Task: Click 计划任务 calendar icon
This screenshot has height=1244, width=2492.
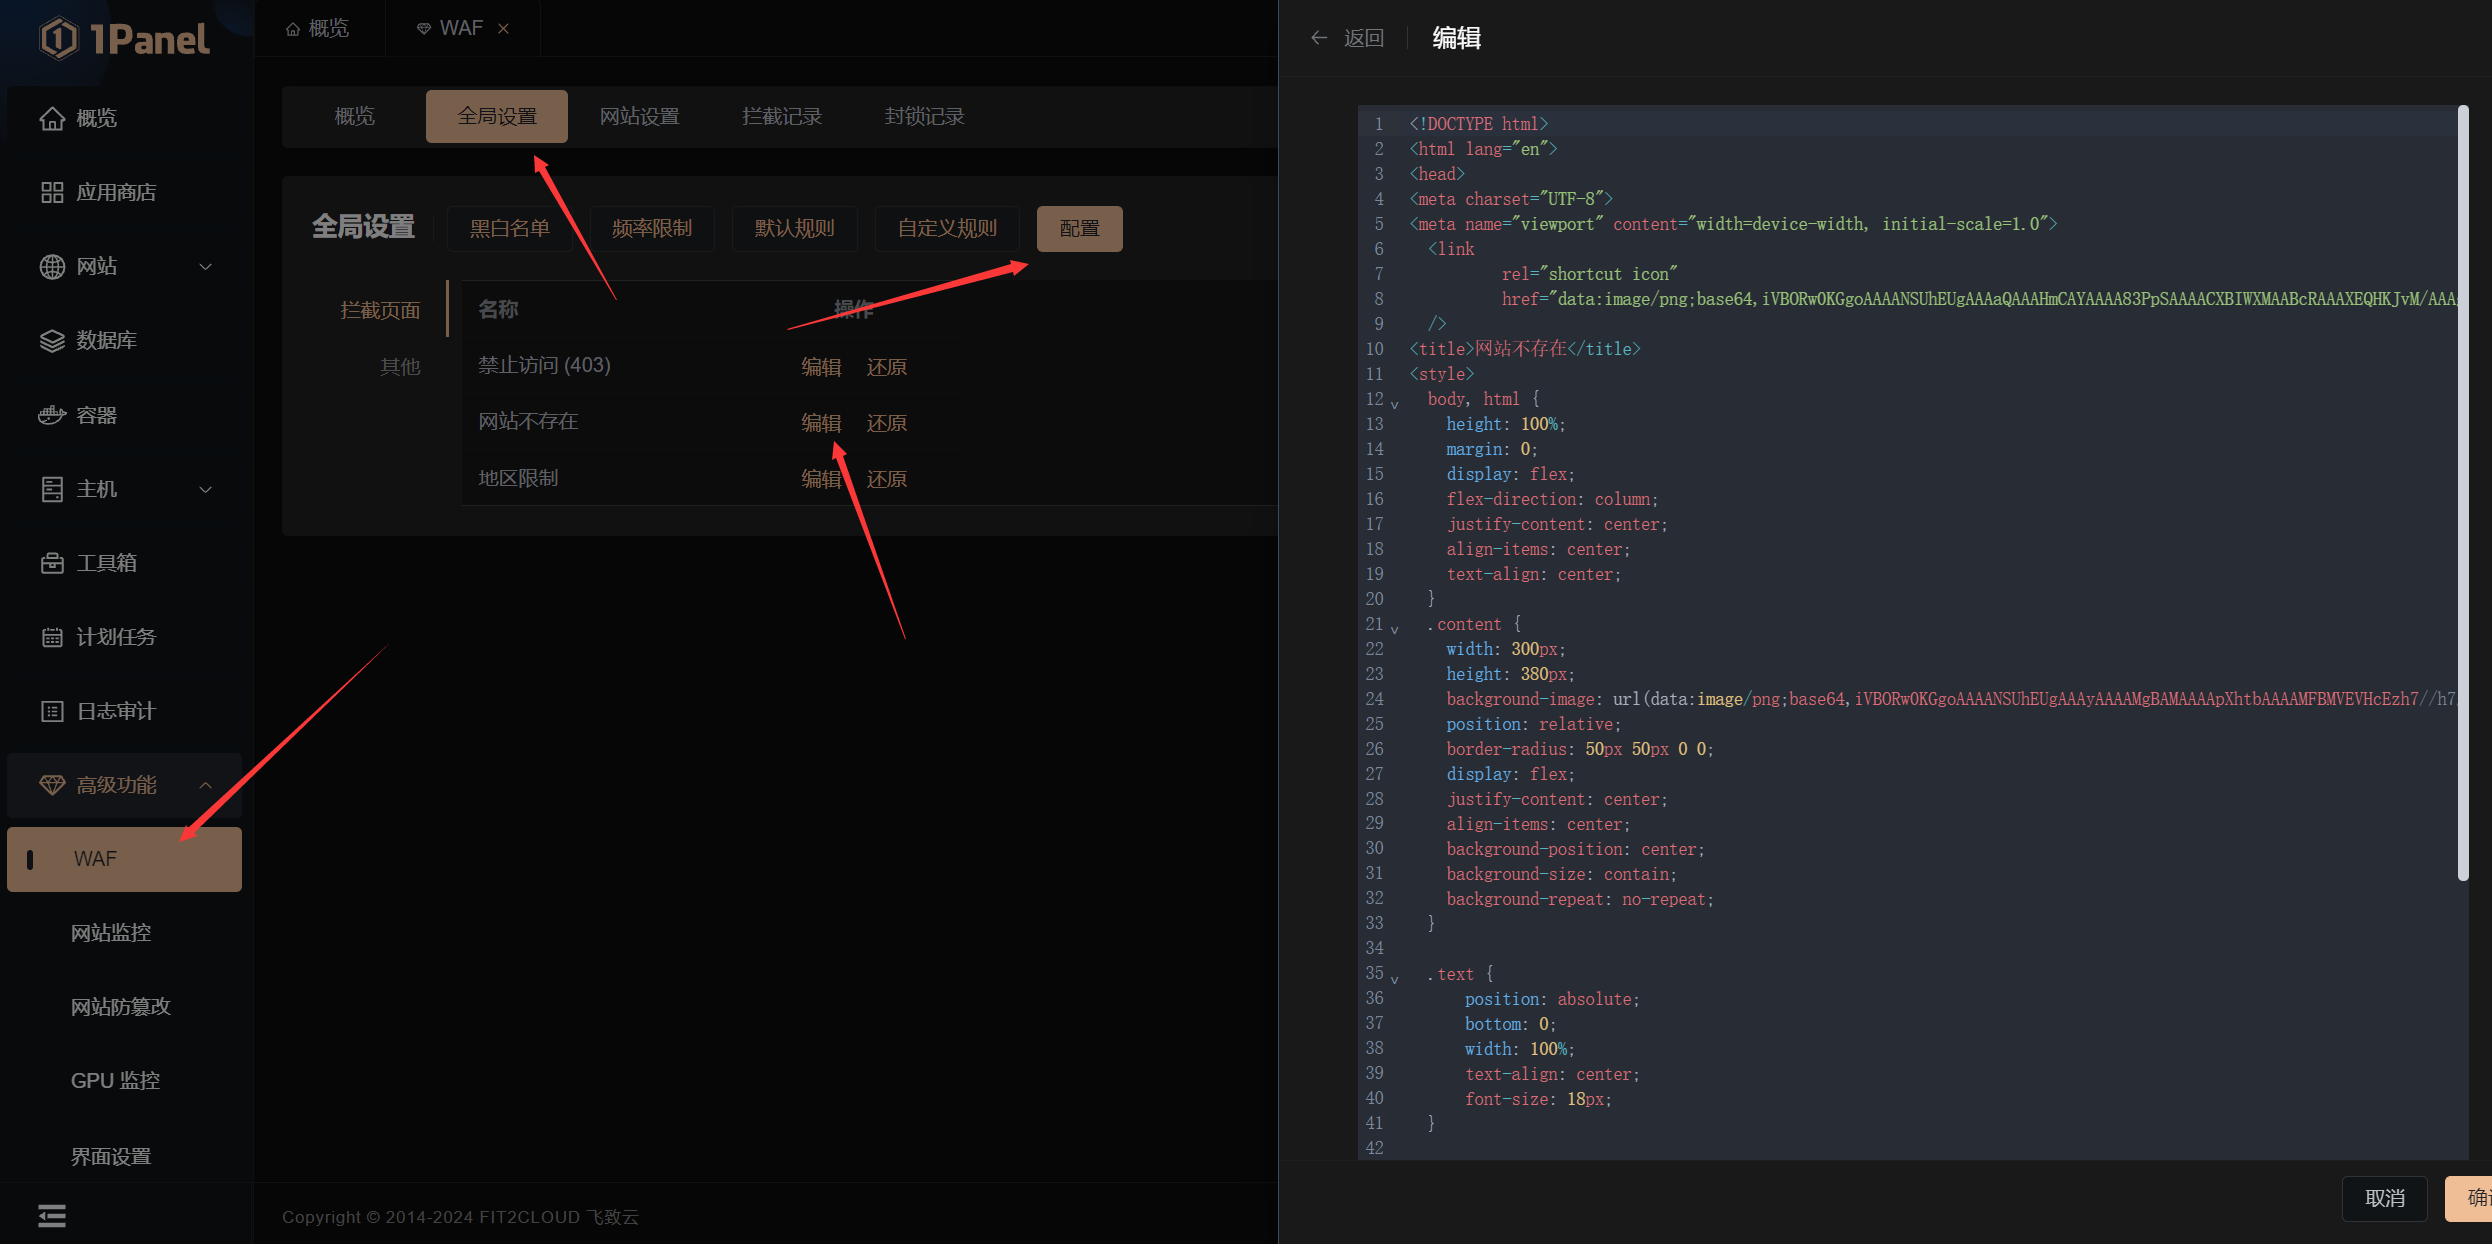Action: pos(52,637)
